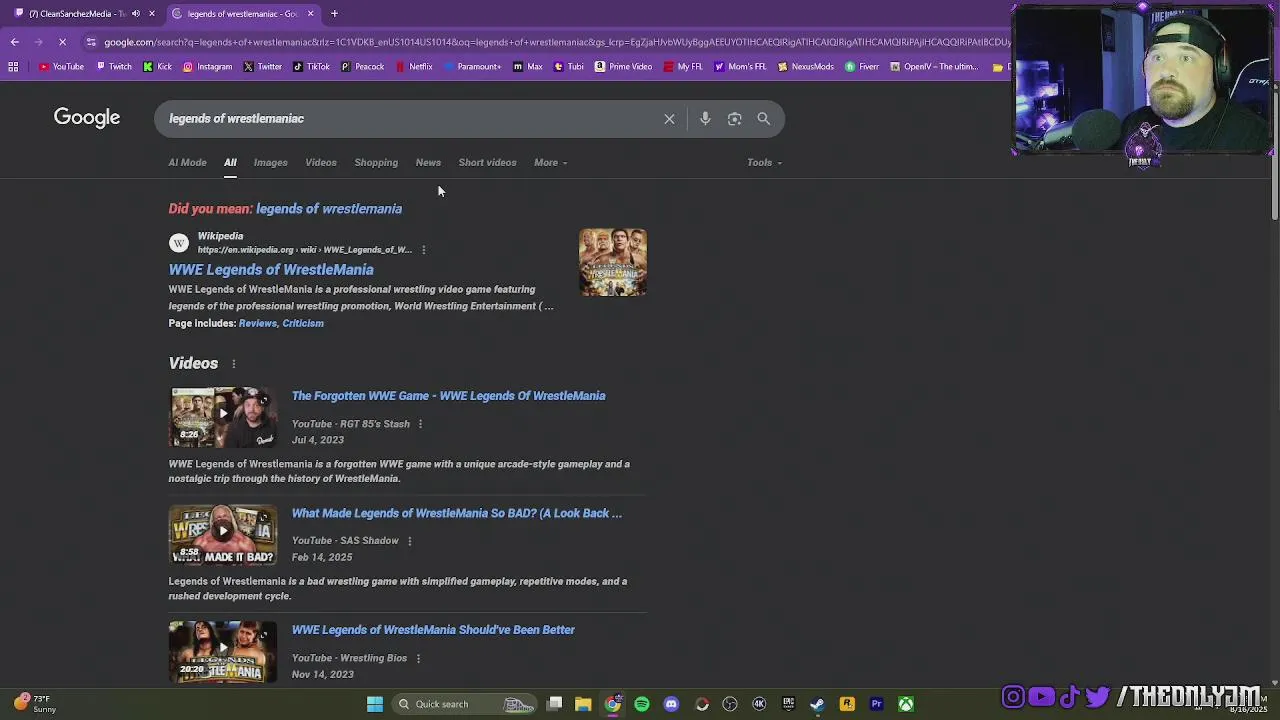The height and width of the screenshot is (720, 1280).
Task: Open the Instagram bookmark
Action: coord(207,67)
